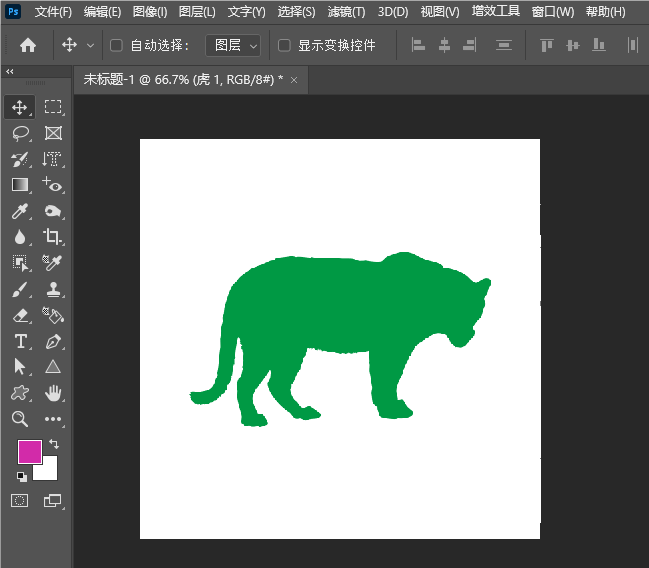Expand the Move tool preset picker arrow

[90, 46]
